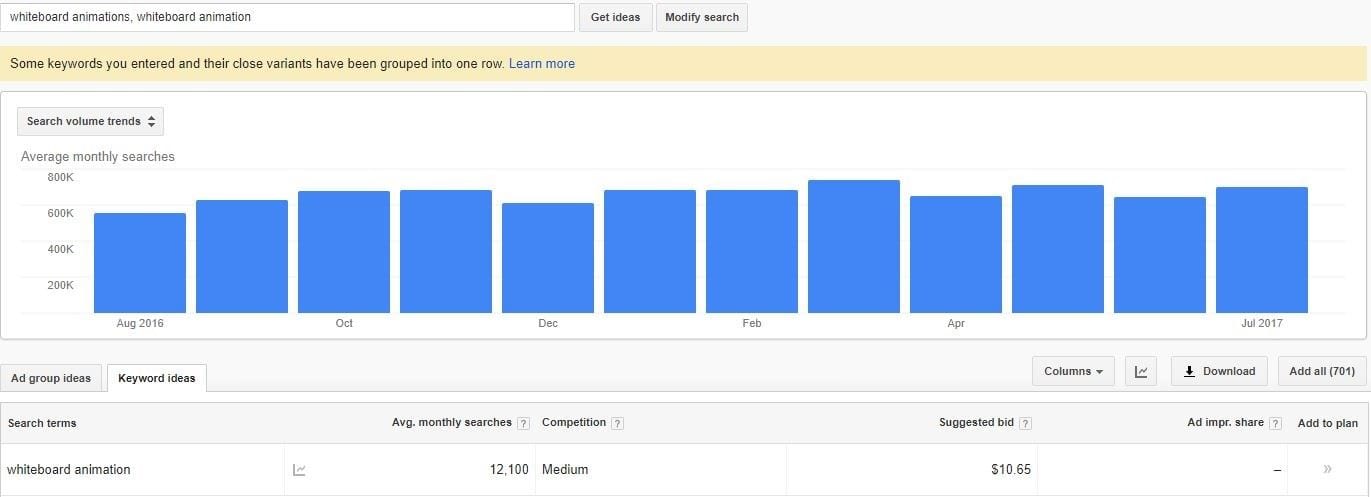Image resolution: width=1371 pixels, height=497 pixels.
Task: Click the Modify search button
Action: 701,17
